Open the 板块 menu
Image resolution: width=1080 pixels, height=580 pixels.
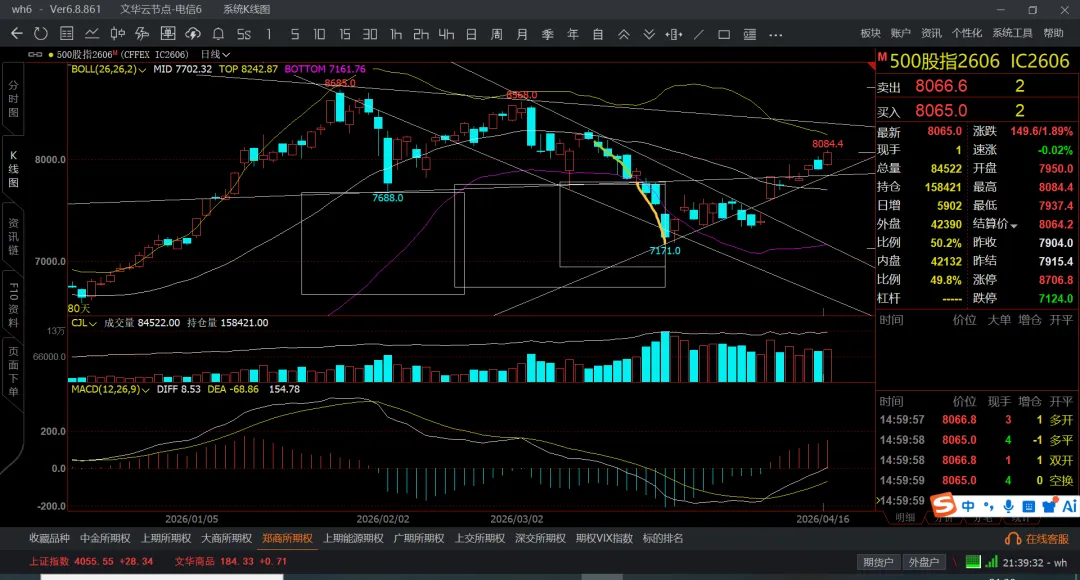[871, 33]
